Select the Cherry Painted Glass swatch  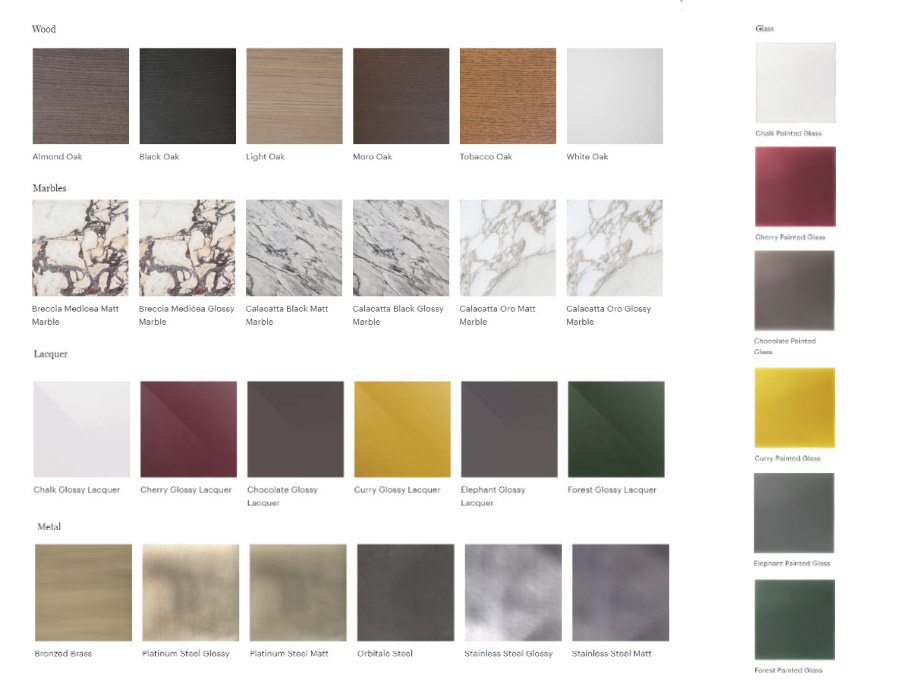795,187
